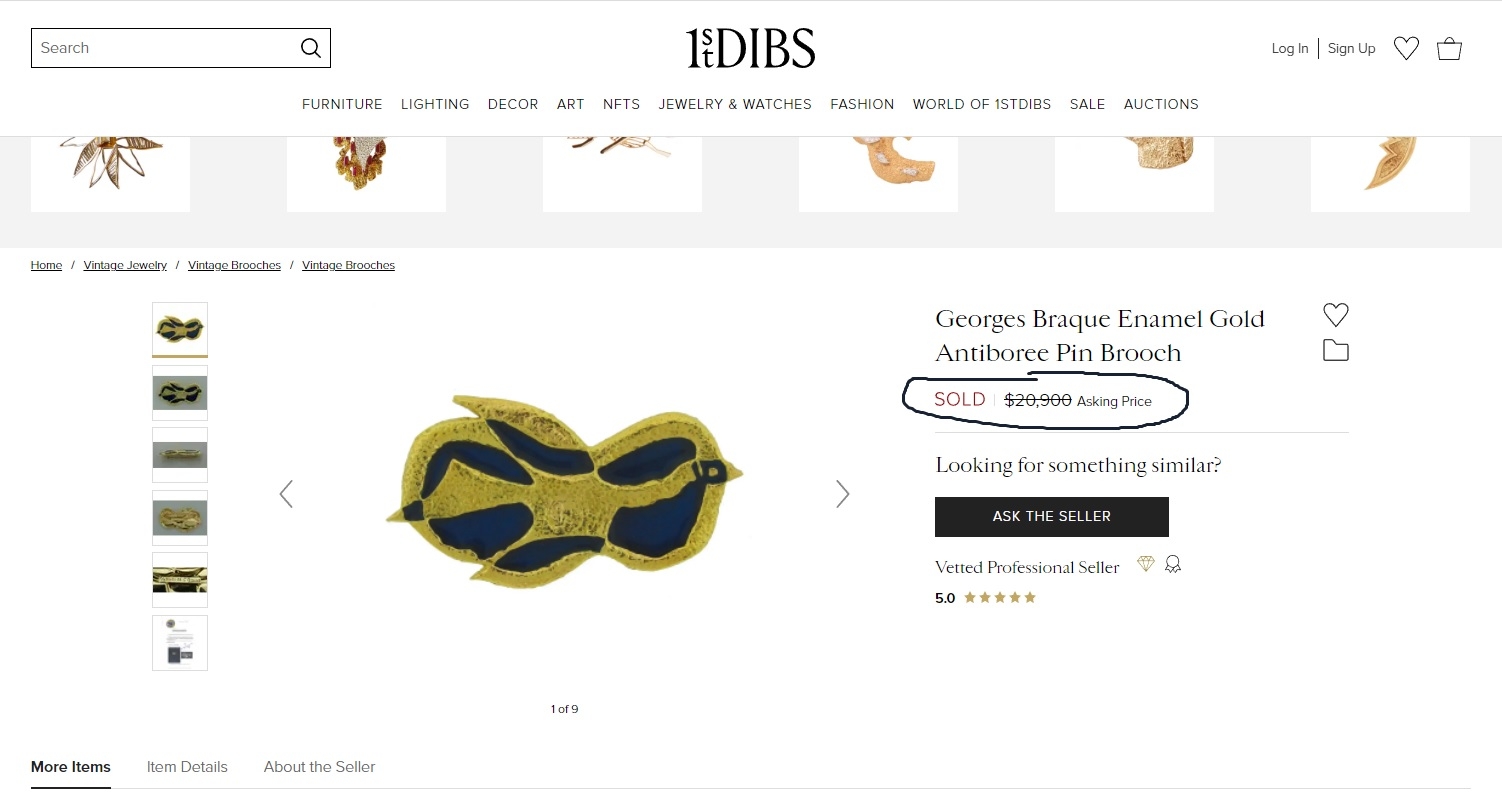Show previous brooch image arrow
The image size is (1502, 796).
[x=286, y=494]
